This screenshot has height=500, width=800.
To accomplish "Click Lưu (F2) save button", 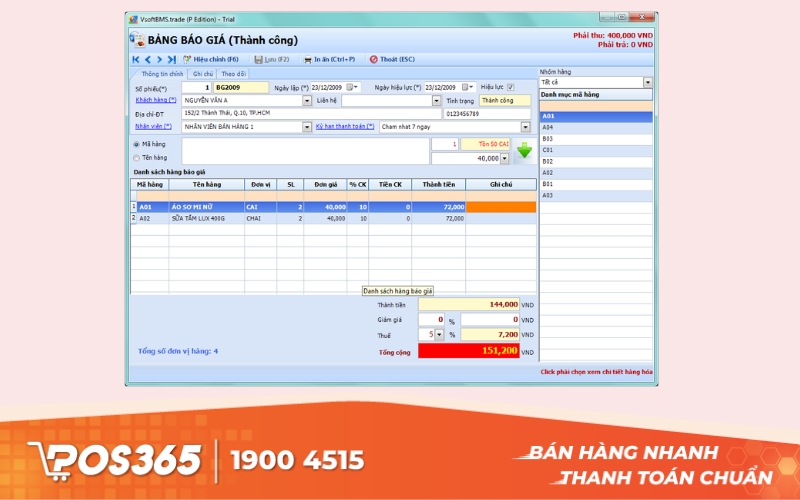I will click(272, 60).
